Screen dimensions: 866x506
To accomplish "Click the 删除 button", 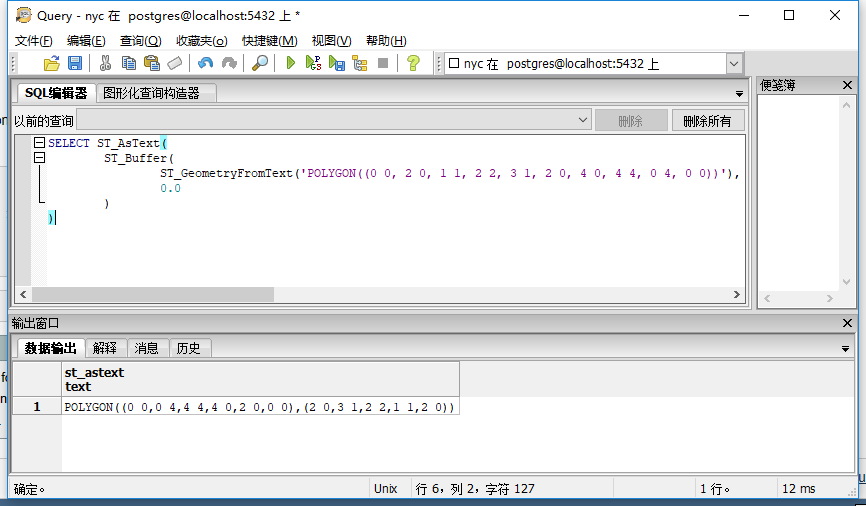I will coord(631,120).
